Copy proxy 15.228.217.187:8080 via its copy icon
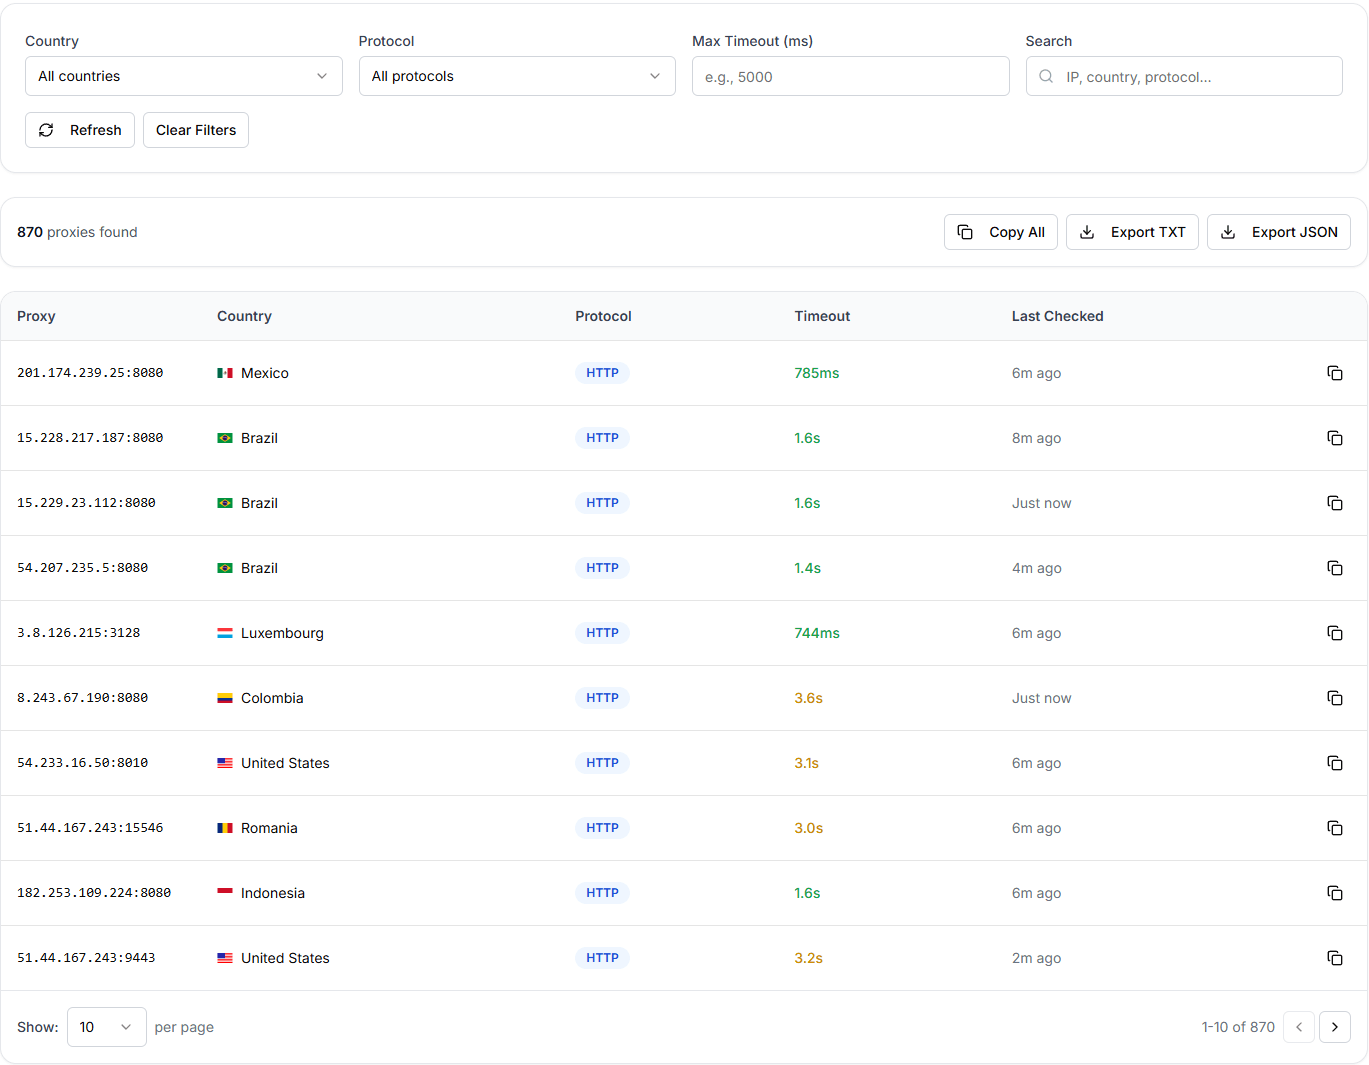The image size is (1369, 1065). click(1334, 438)
